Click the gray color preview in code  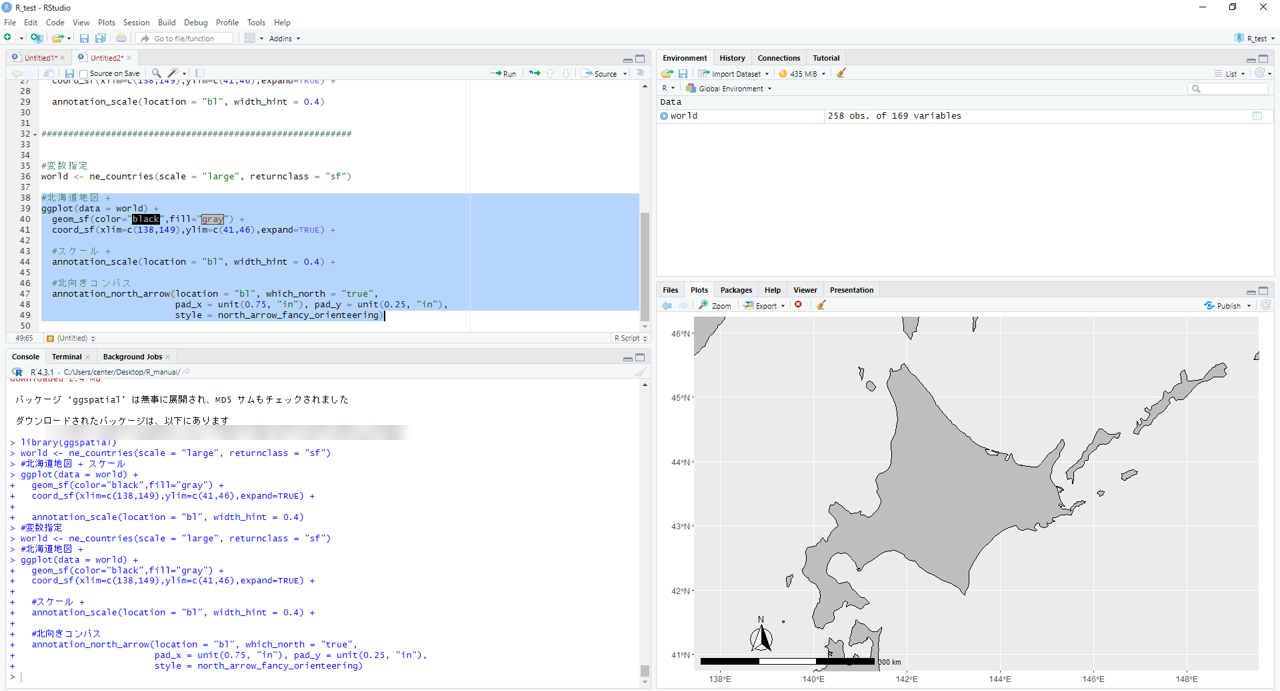tap(212, 219)
